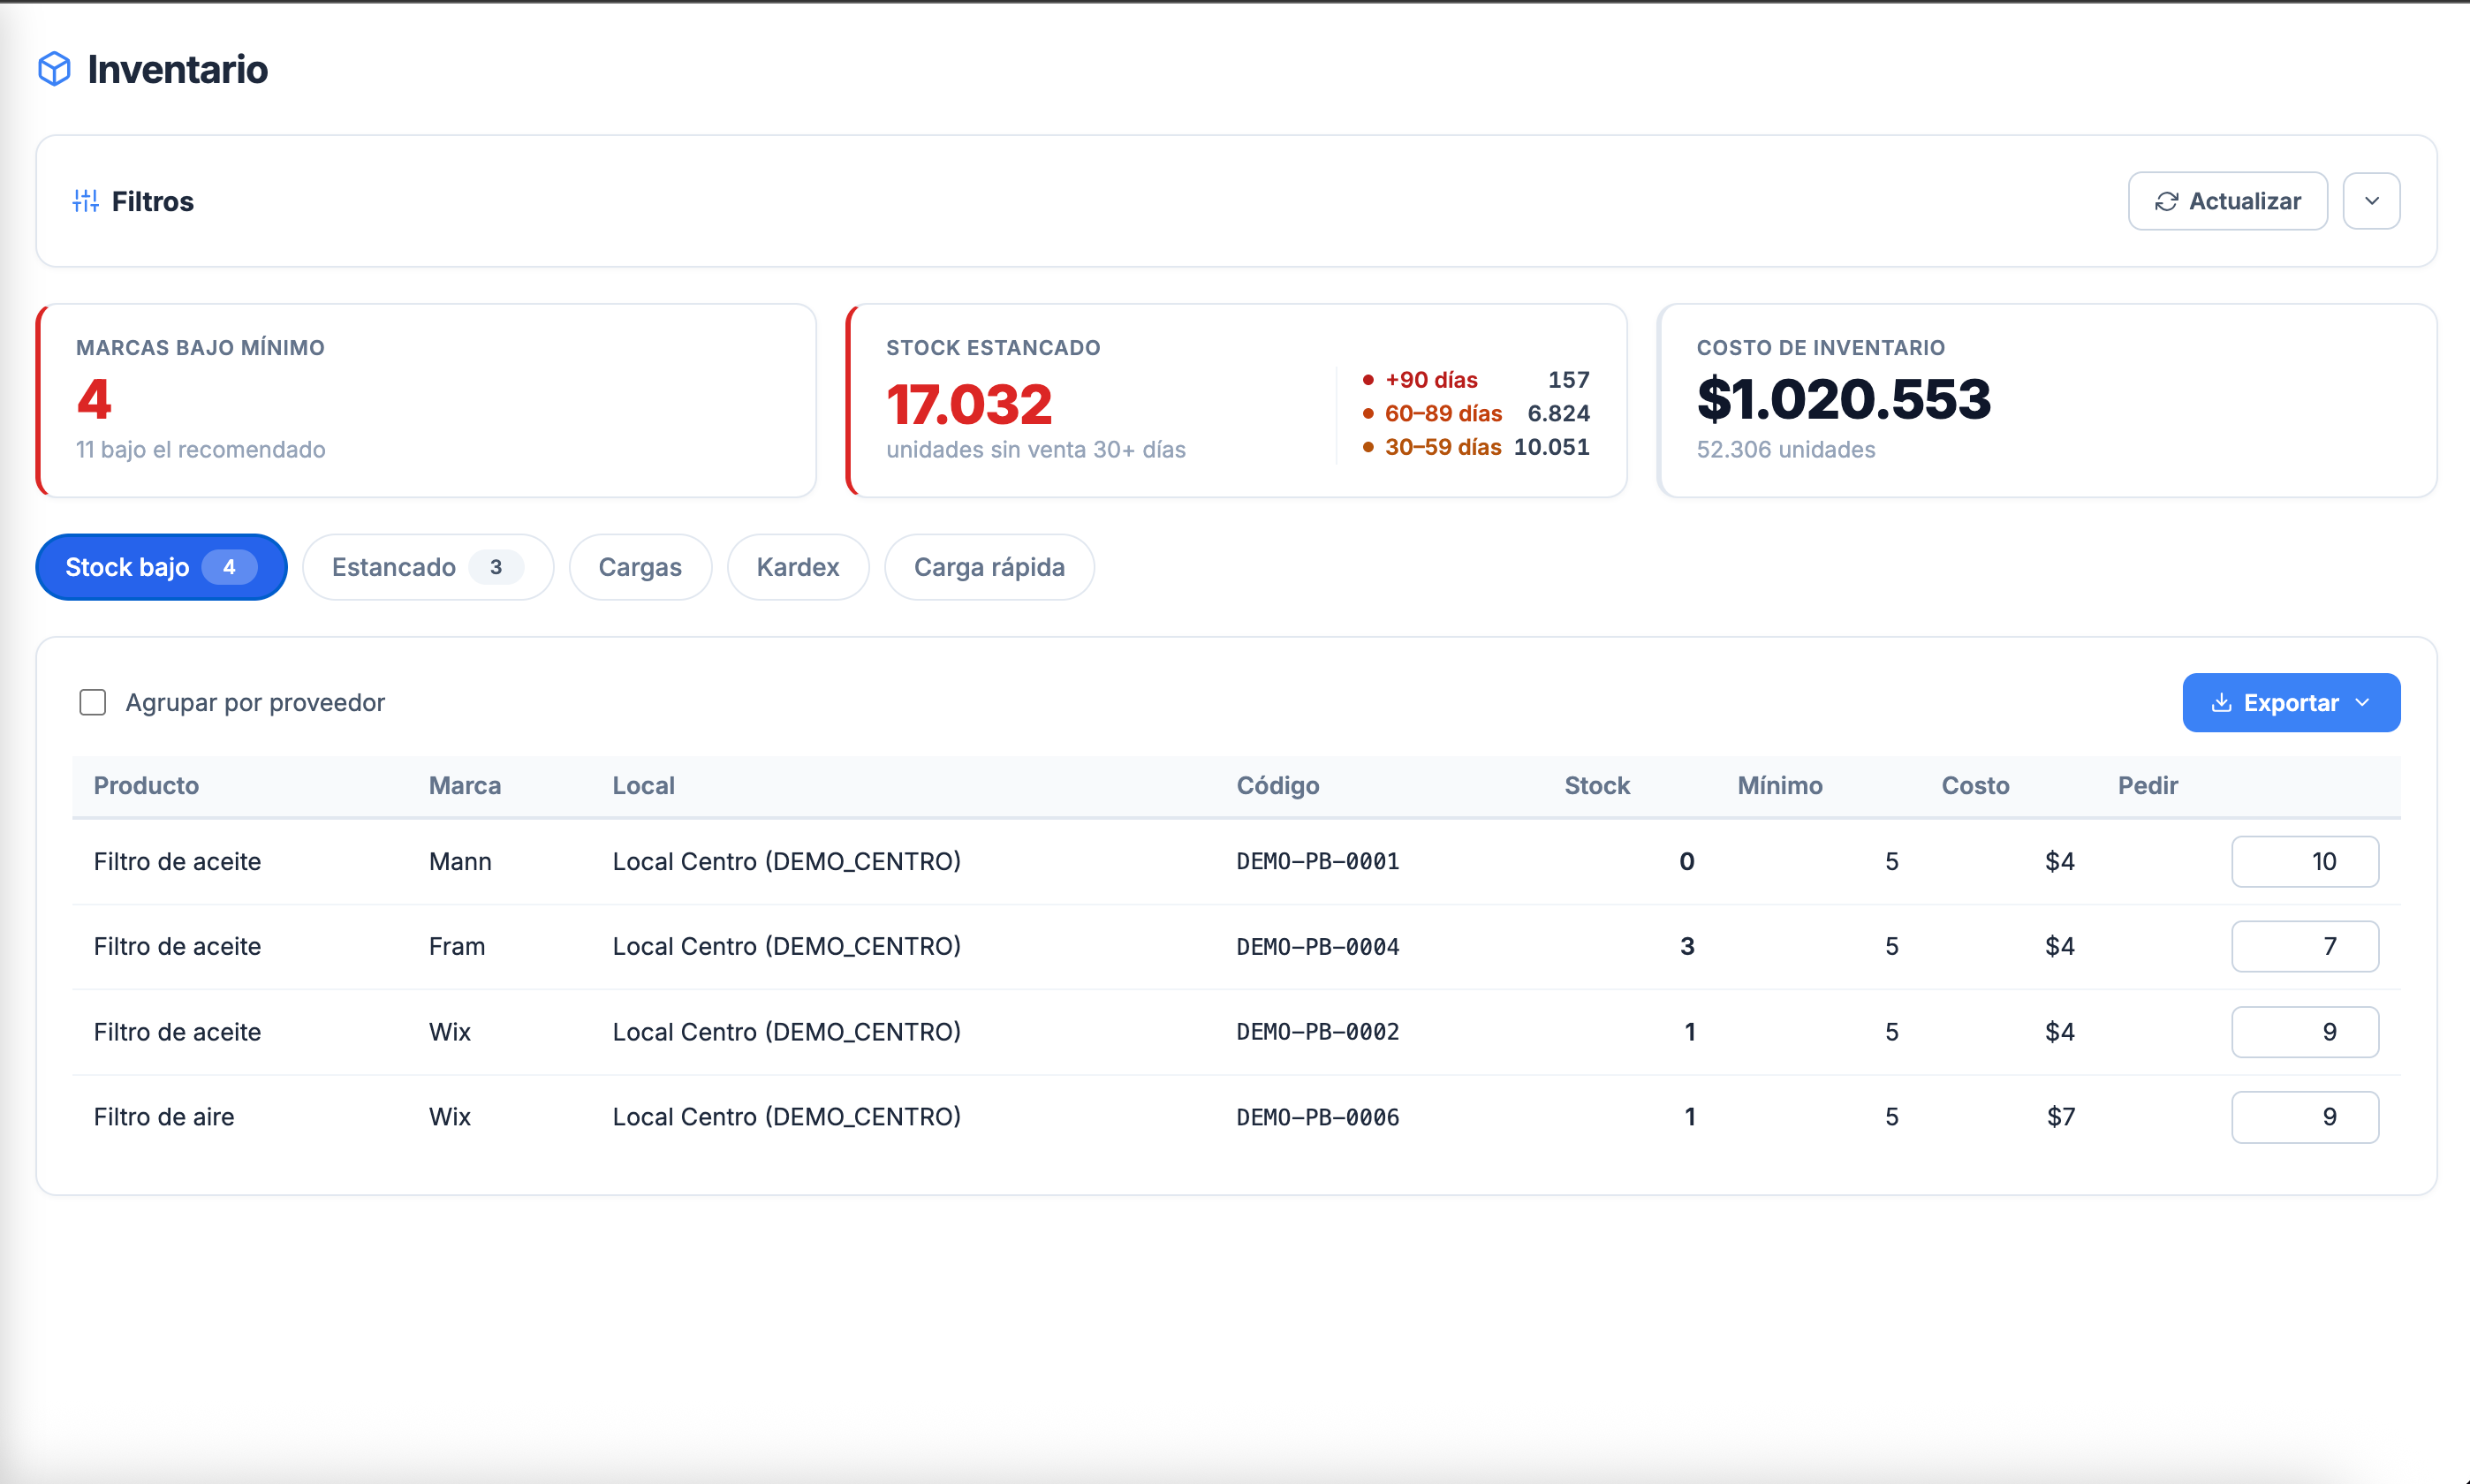
Task: Click the badge count on Stock bajo
Action: (229, 567)
